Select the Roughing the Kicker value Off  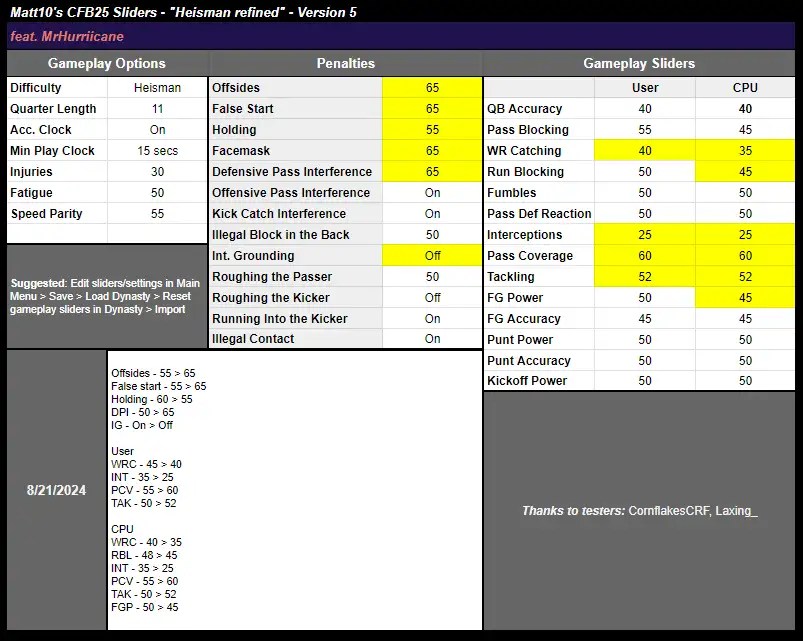coord(432,297)
